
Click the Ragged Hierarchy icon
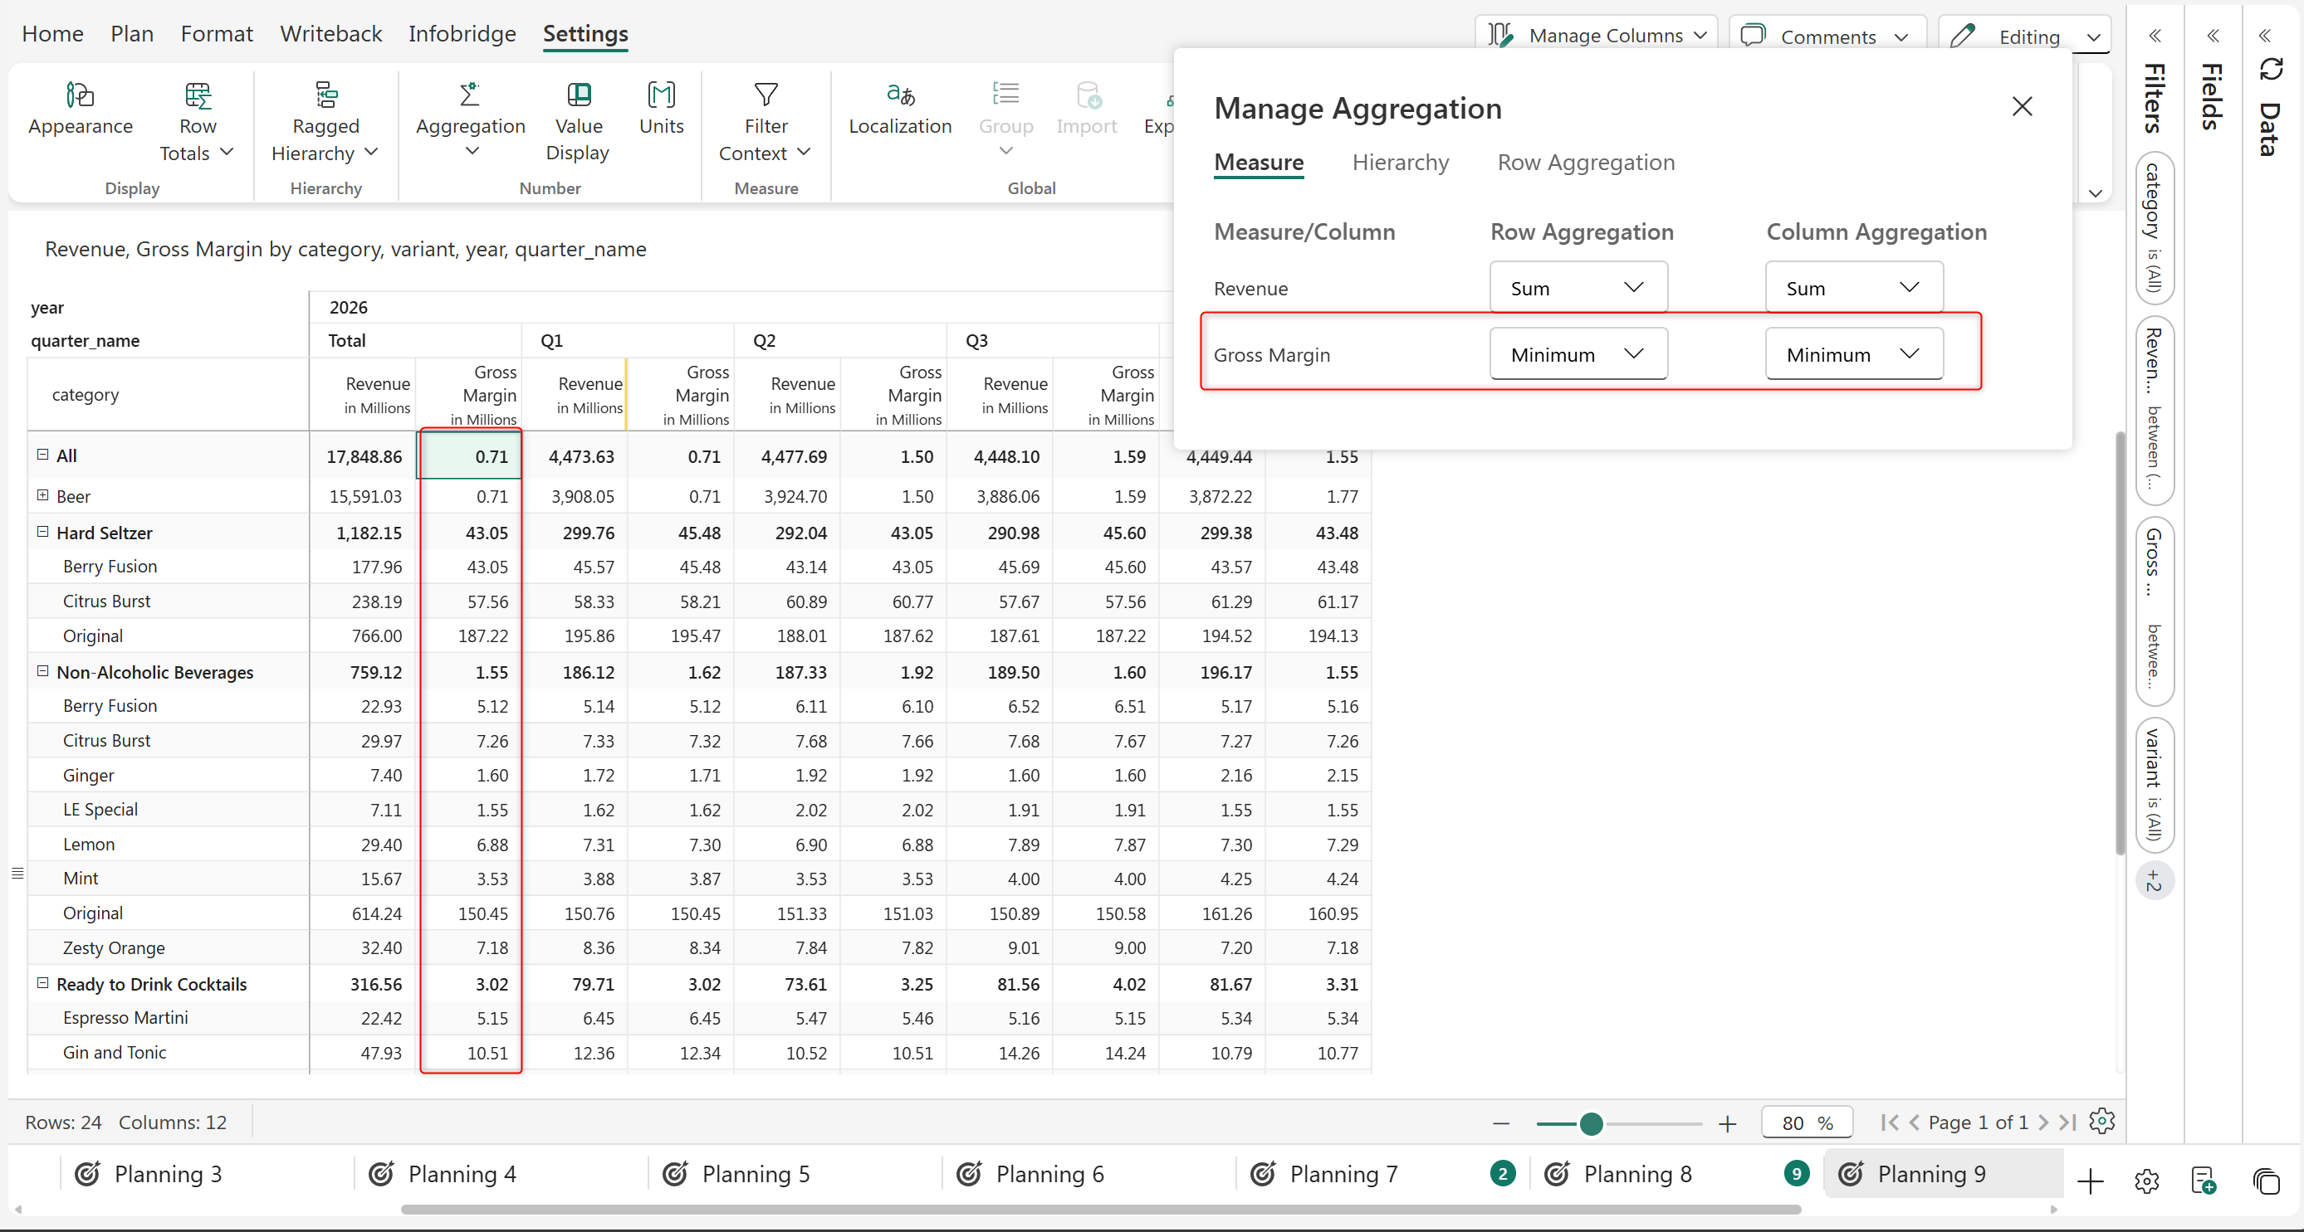pyautogui.click(x=326, y=95)
